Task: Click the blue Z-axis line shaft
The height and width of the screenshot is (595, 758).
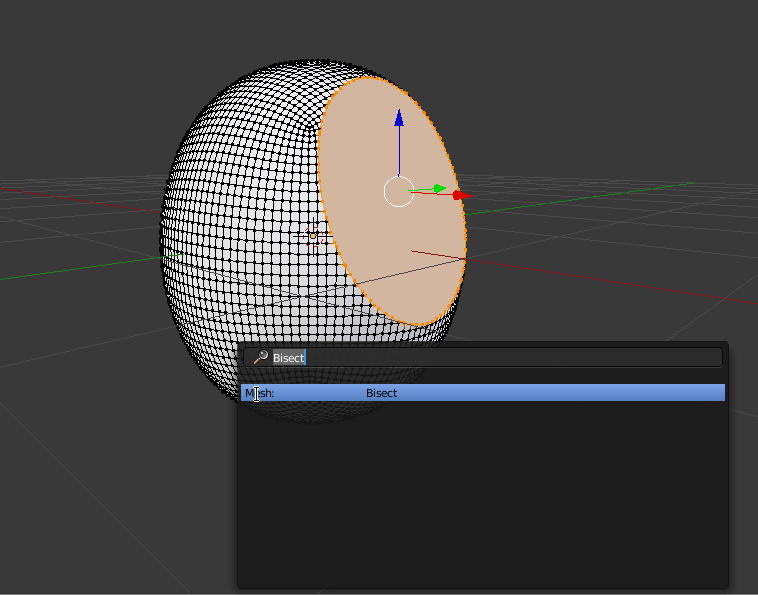Action: 399,150
